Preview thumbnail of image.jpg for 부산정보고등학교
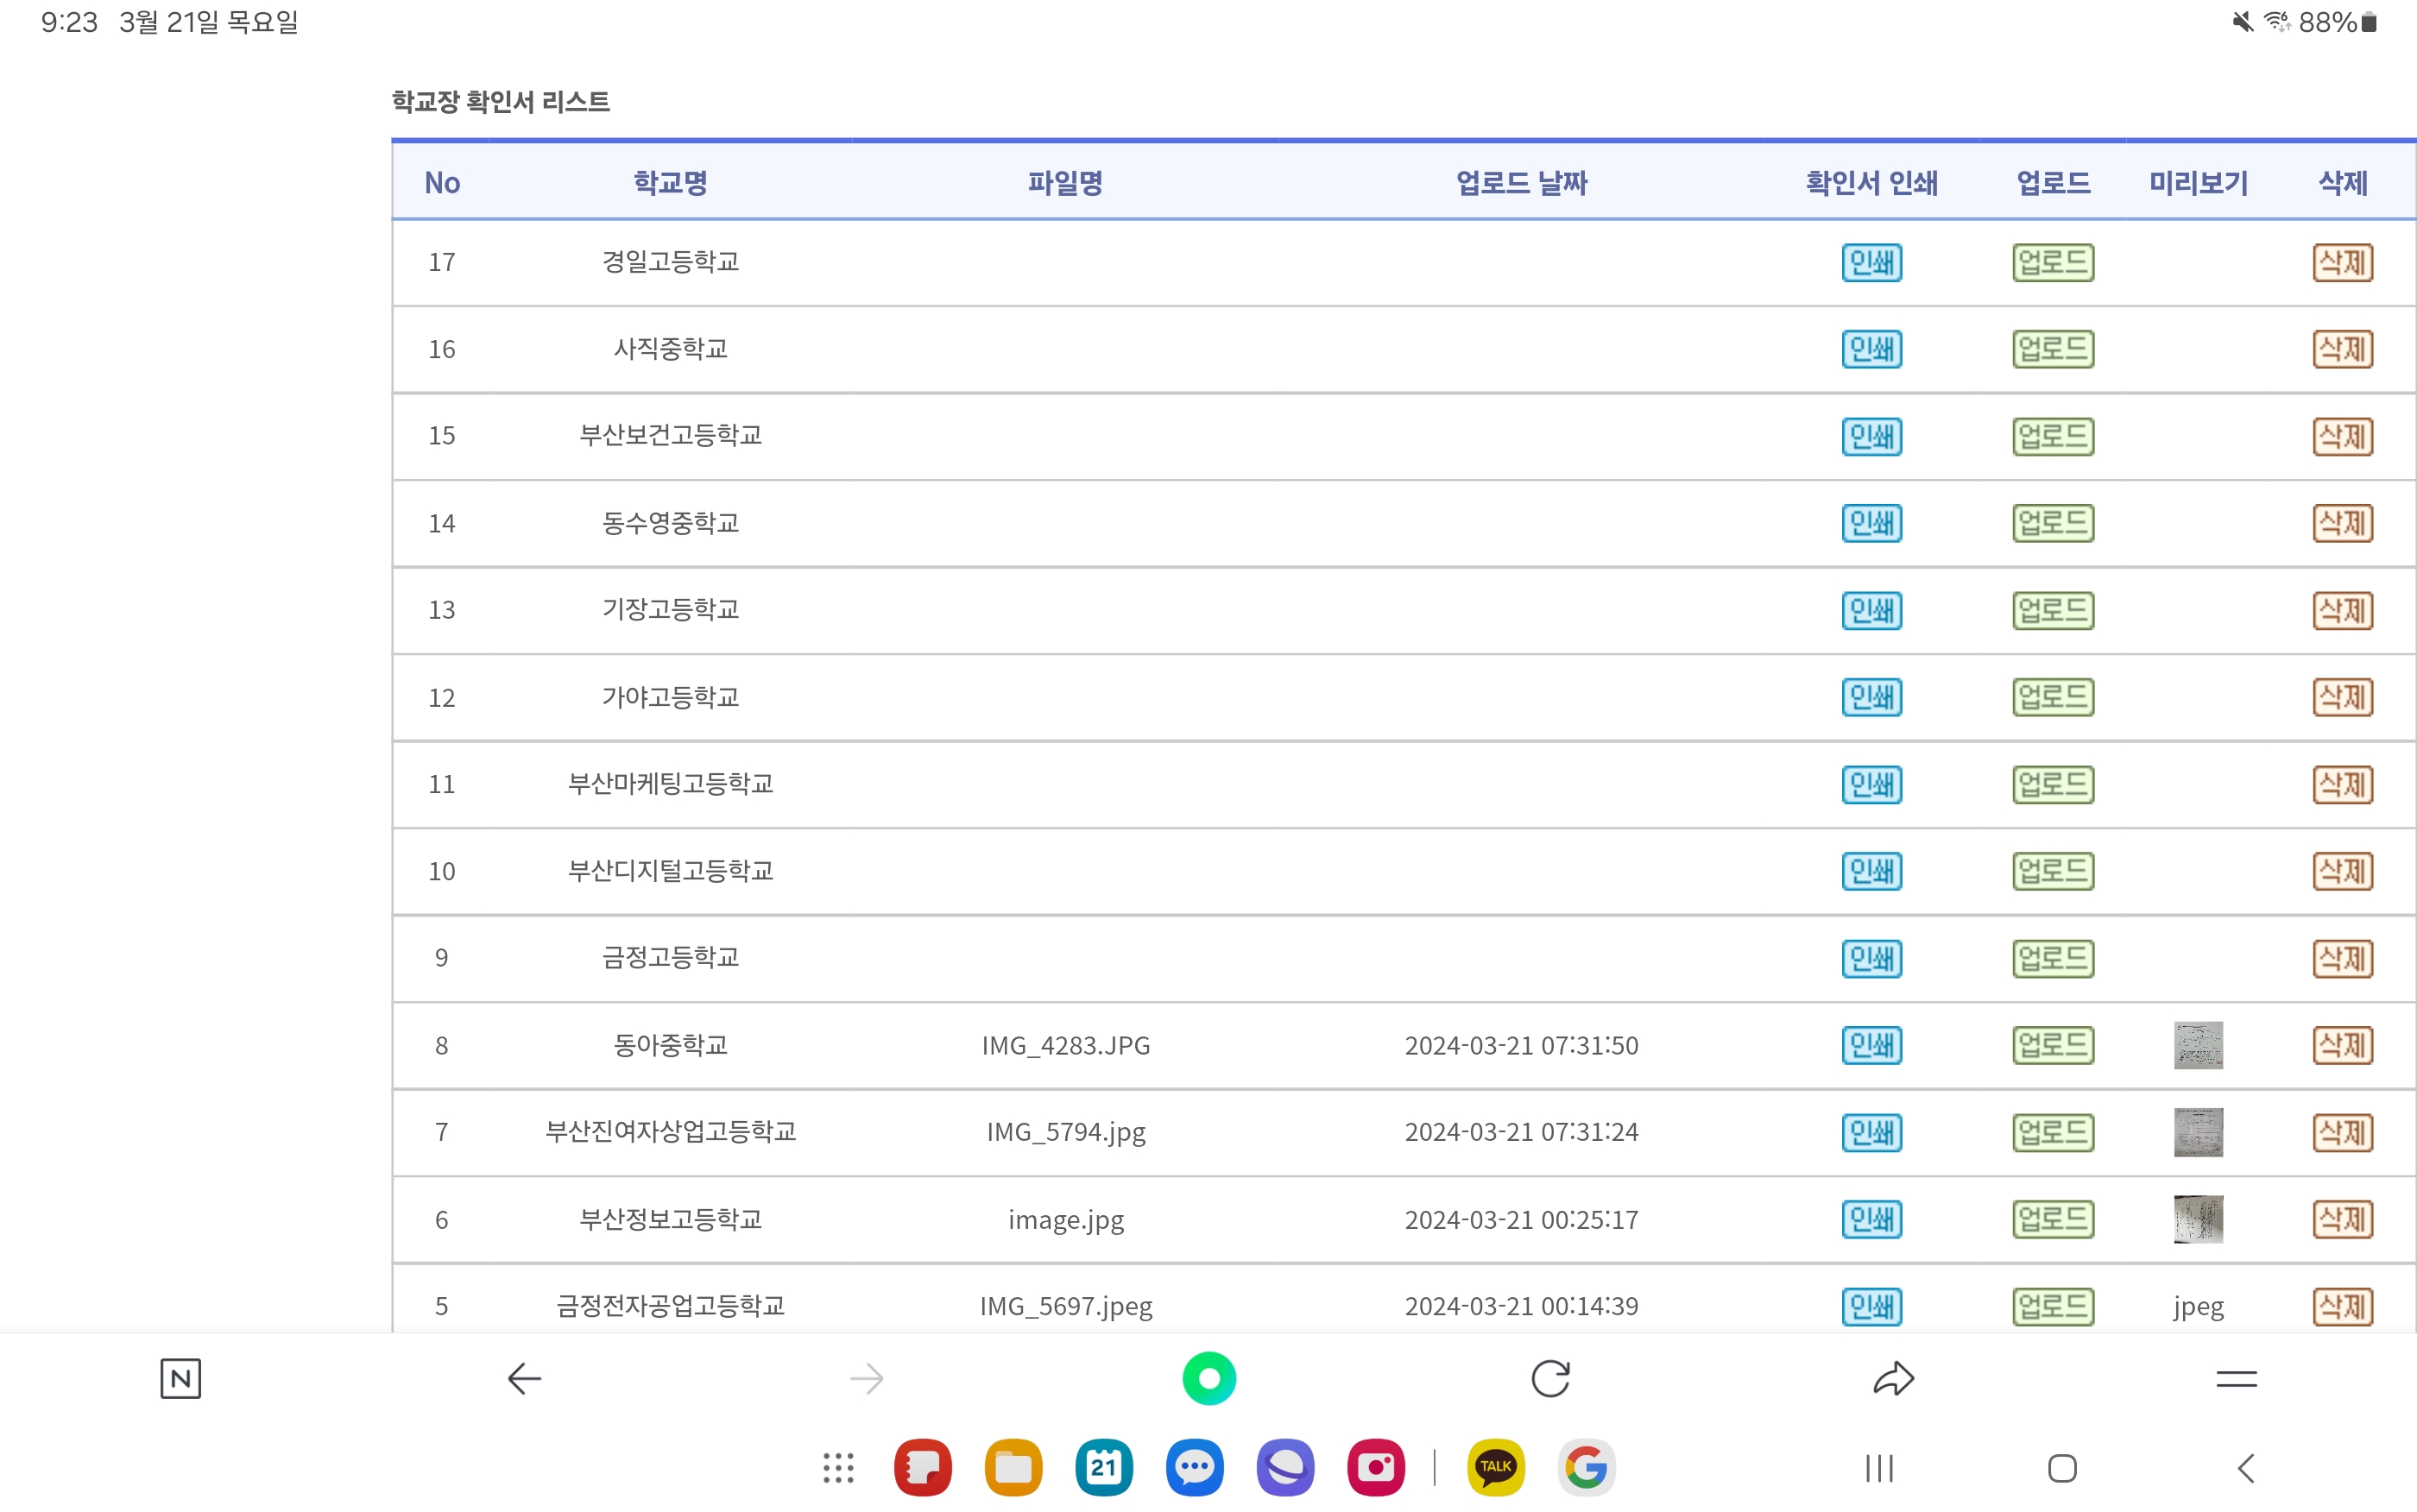The height and width of the screenshot is (1512, 2417). pyautogui.click(x=2198, y=1219)
